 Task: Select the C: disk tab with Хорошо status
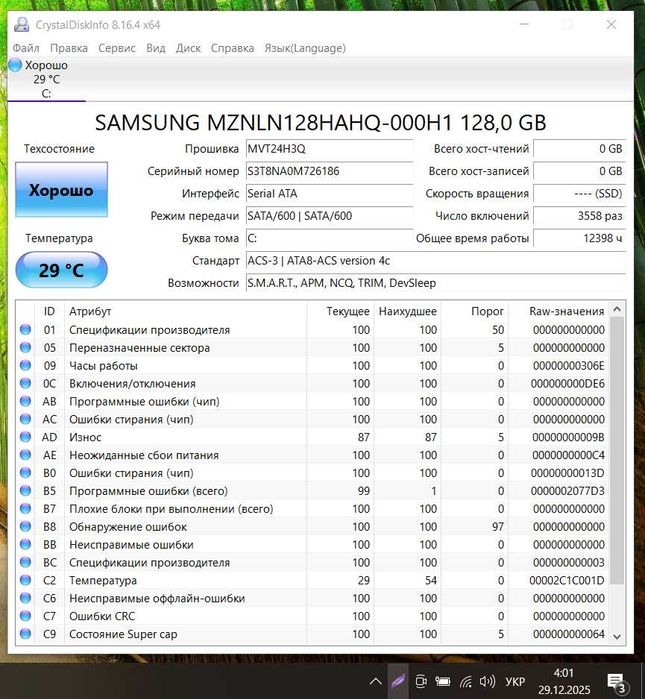[46, 79]
